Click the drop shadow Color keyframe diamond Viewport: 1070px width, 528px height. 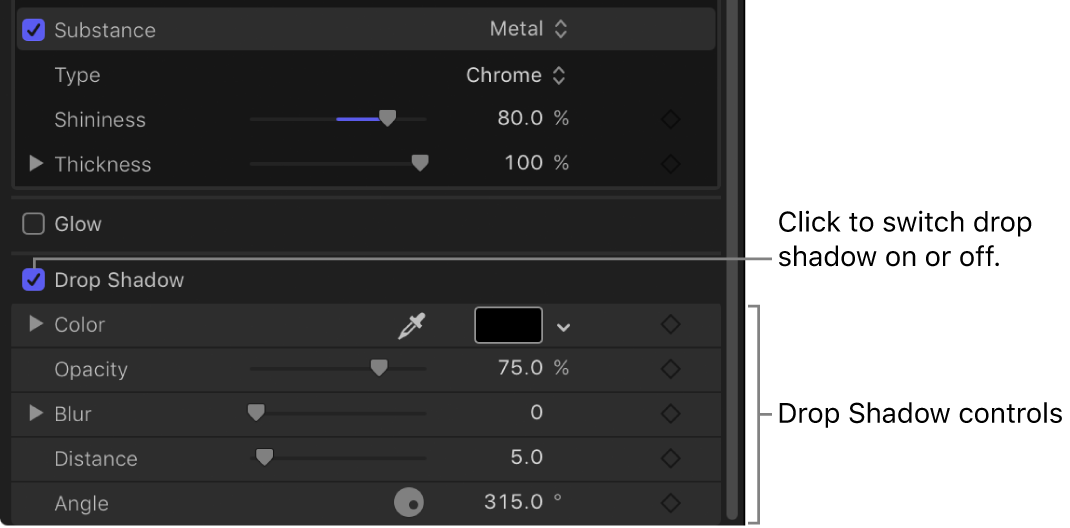tap(670, 325)
